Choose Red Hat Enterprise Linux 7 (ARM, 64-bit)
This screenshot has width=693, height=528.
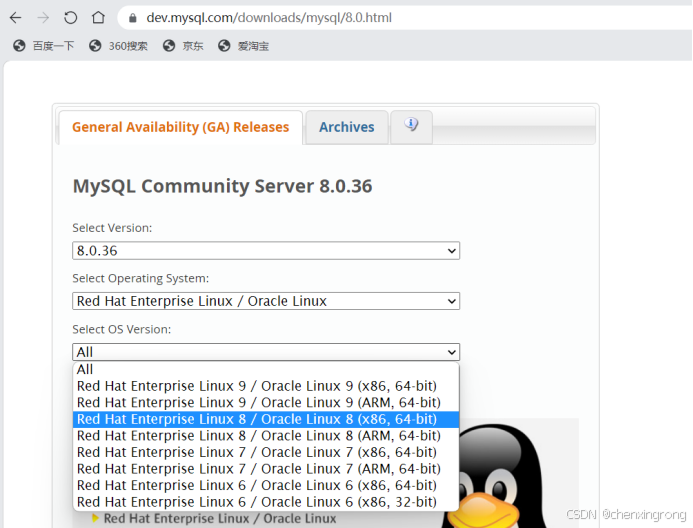[266, 469]
